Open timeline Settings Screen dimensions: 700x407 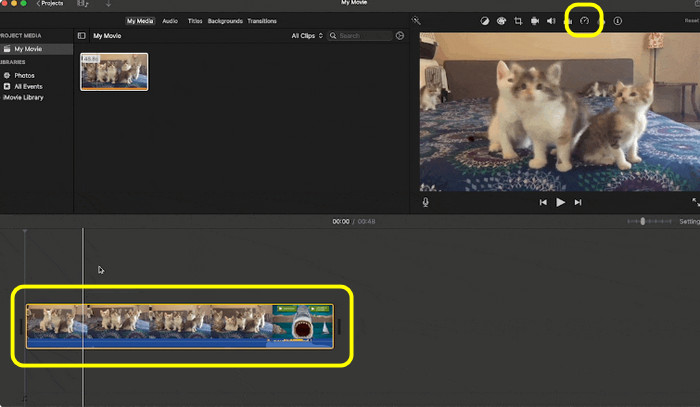click(689, 221)
